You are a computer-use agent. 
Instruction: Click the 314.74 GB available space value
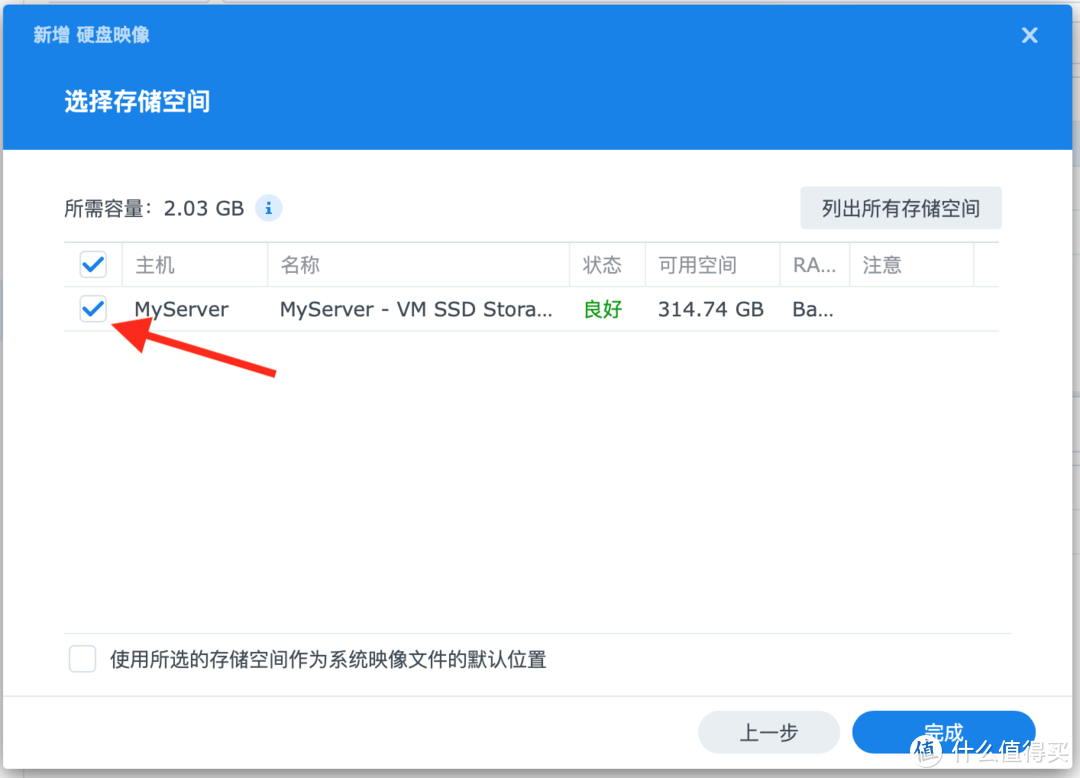[710, 309]
